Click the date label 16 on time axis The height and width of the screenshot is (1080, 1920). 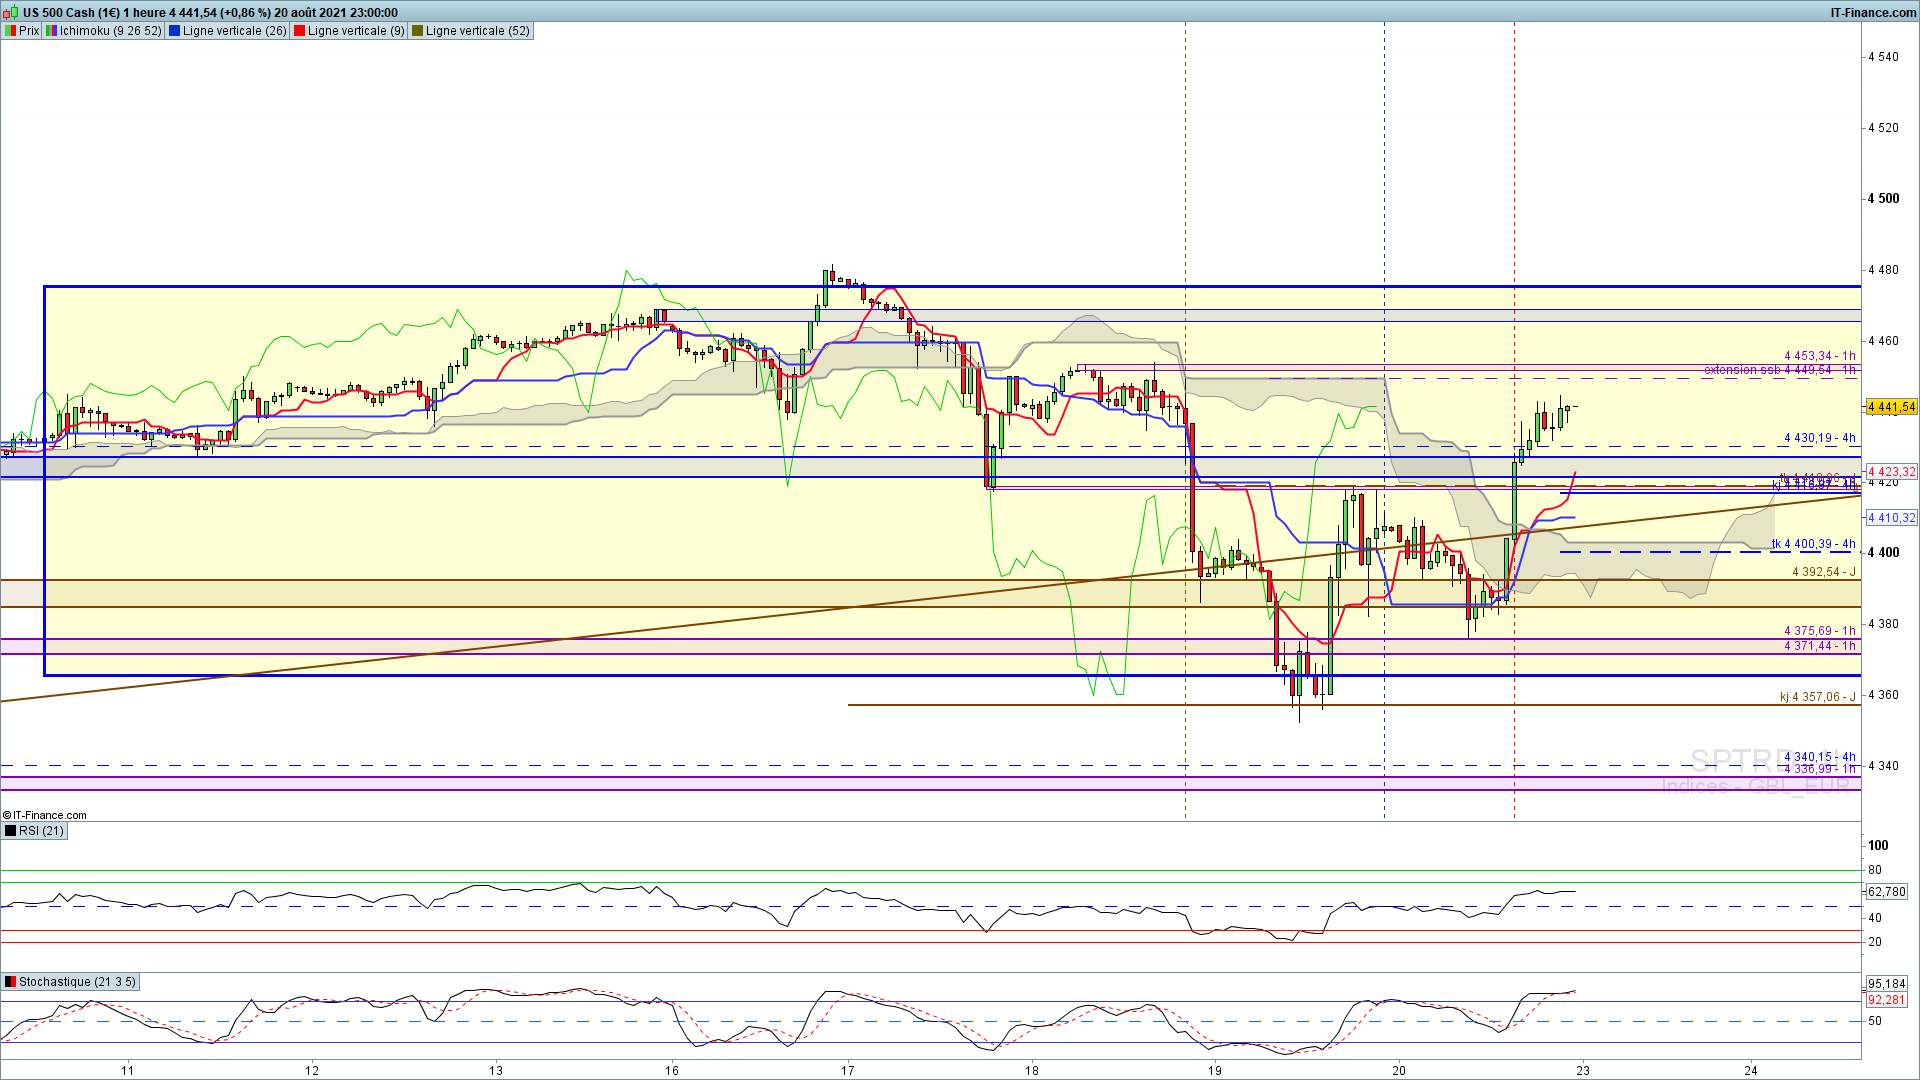(x=672, y=1071)
